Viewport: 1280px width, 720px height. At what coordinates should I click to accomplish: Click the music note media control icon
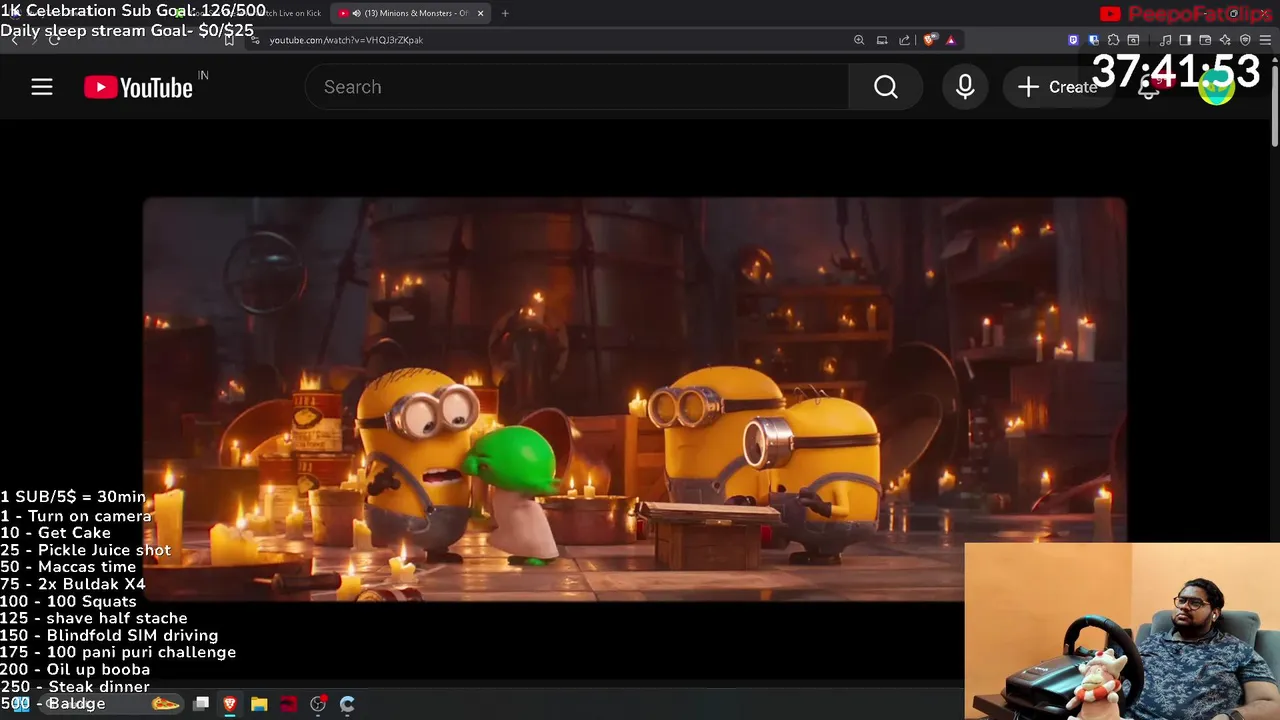pos(1165,40)
